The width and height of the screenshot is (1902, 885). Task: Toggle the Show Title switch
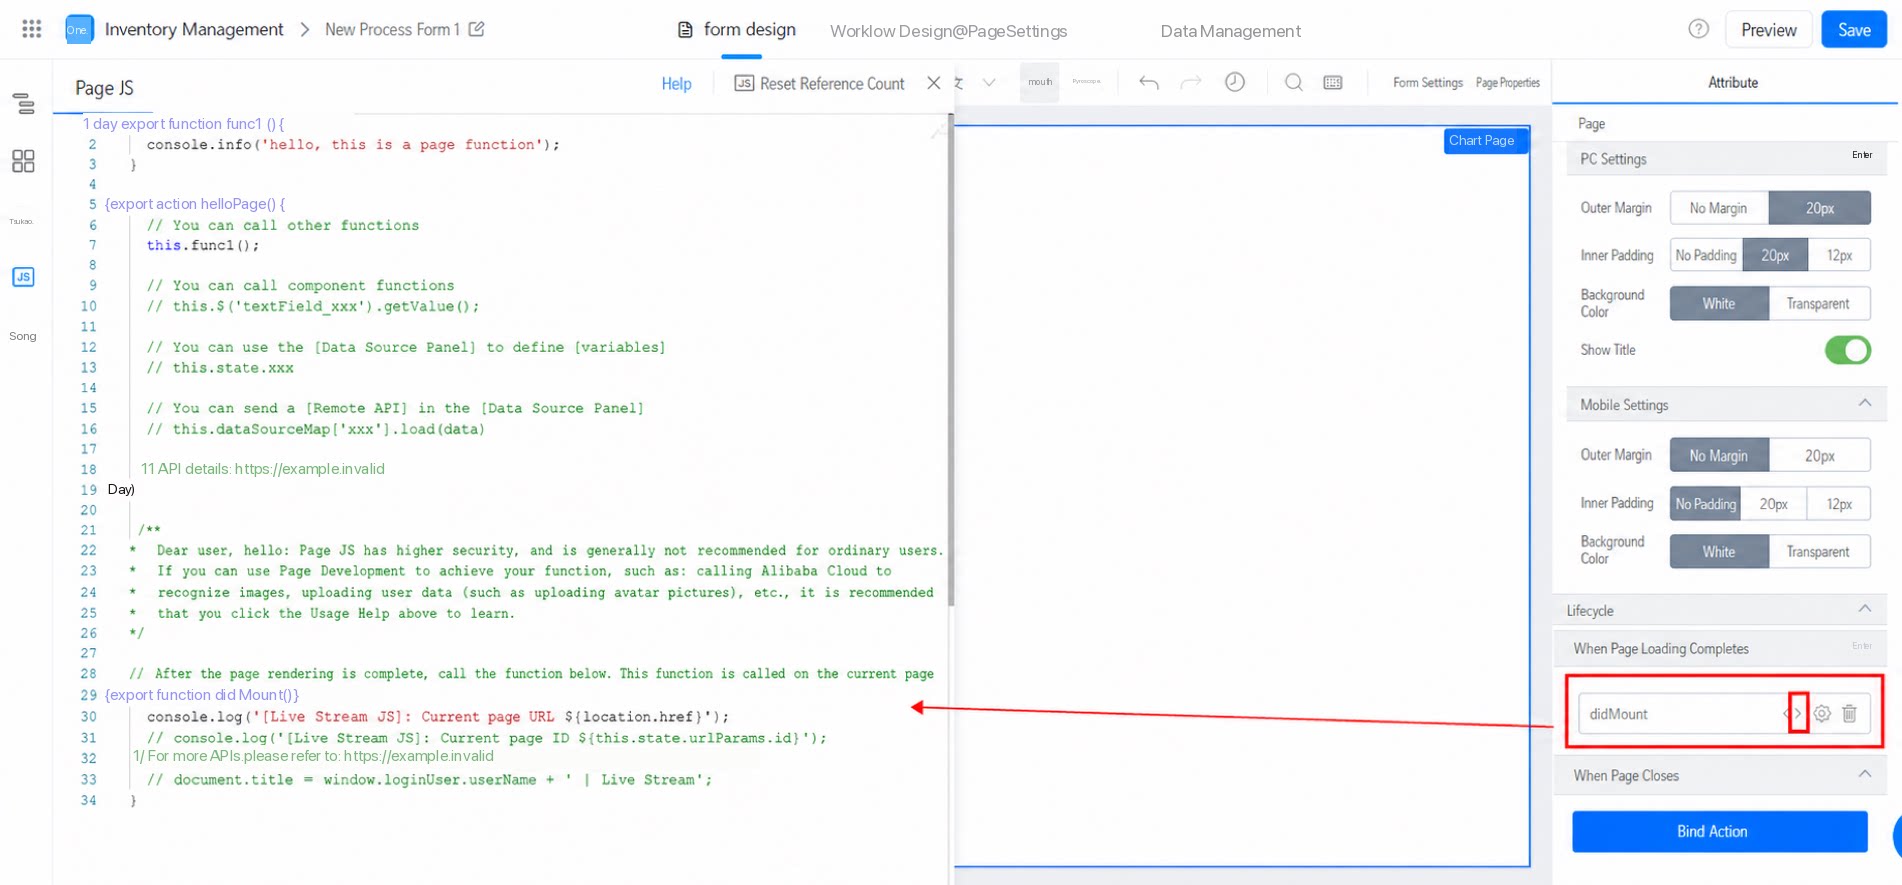[1847, 350]
